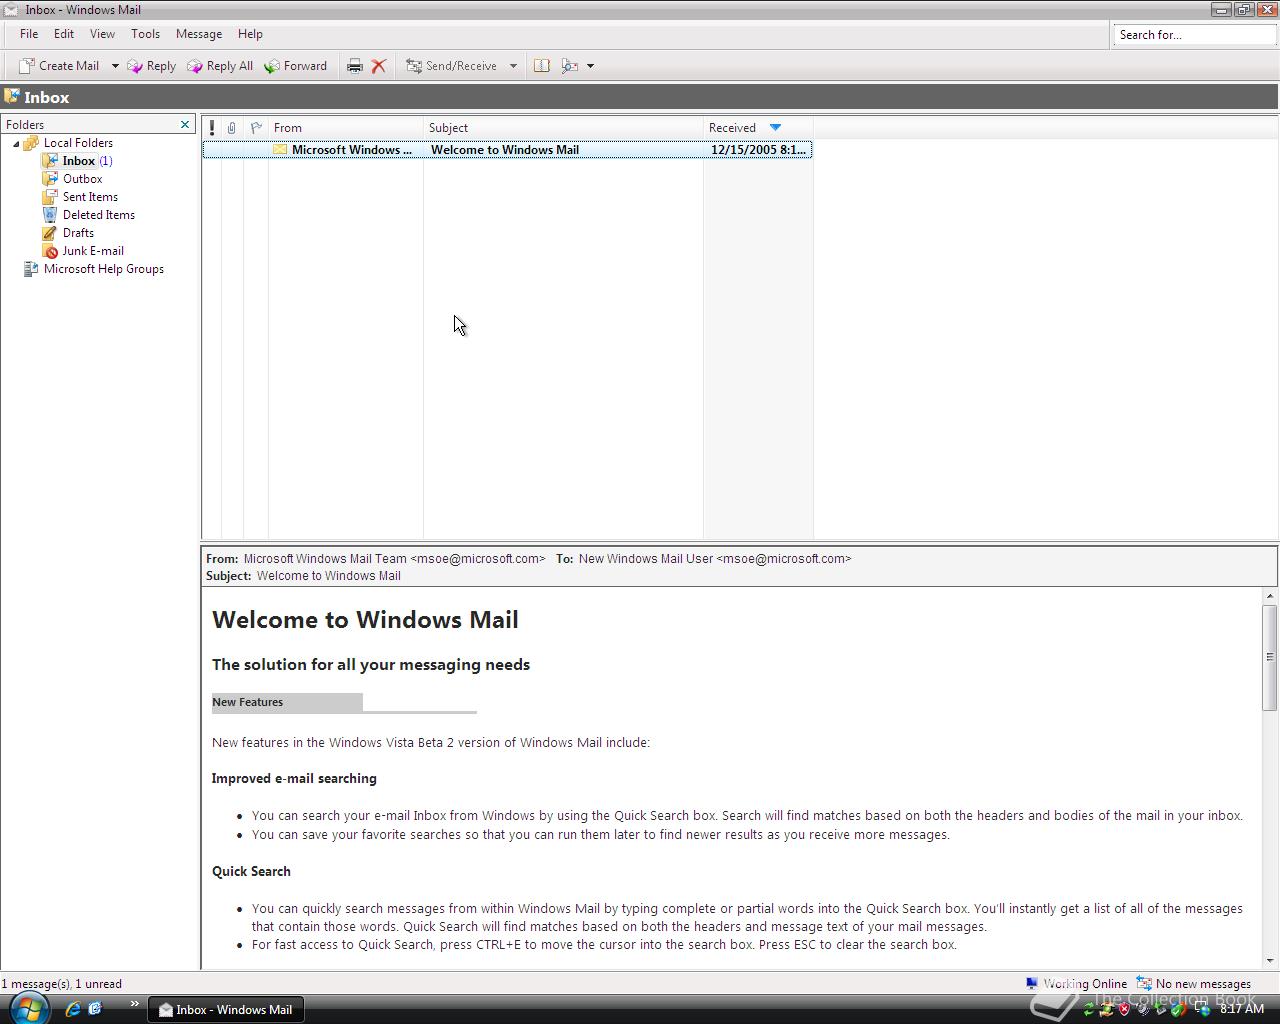1280x1024 pixels.
Task: Click the Reply toolbar button
Action: pos(151,66)
